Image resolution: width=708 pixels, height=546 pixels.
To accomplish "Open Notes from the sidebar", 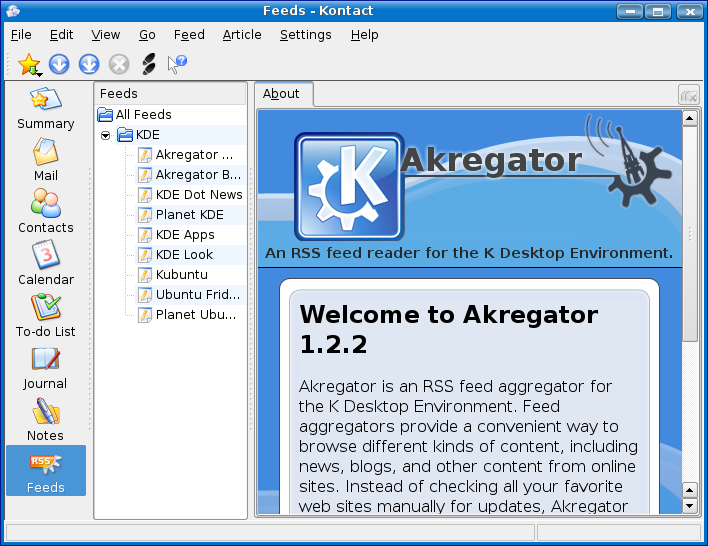I will (x=45, y=420).
